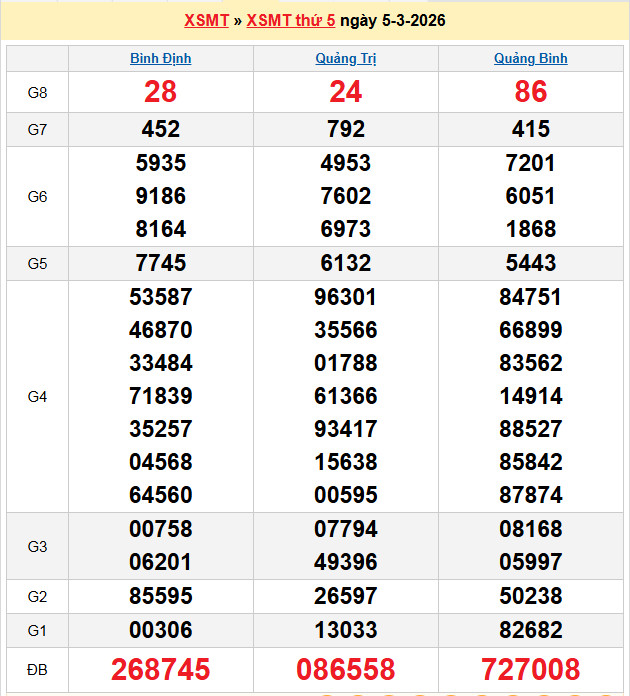Click the Quảng Bình special prize 727008
The width and height of the screenshot is (630, 696).
pyautogui.click(x=530, y=669)
